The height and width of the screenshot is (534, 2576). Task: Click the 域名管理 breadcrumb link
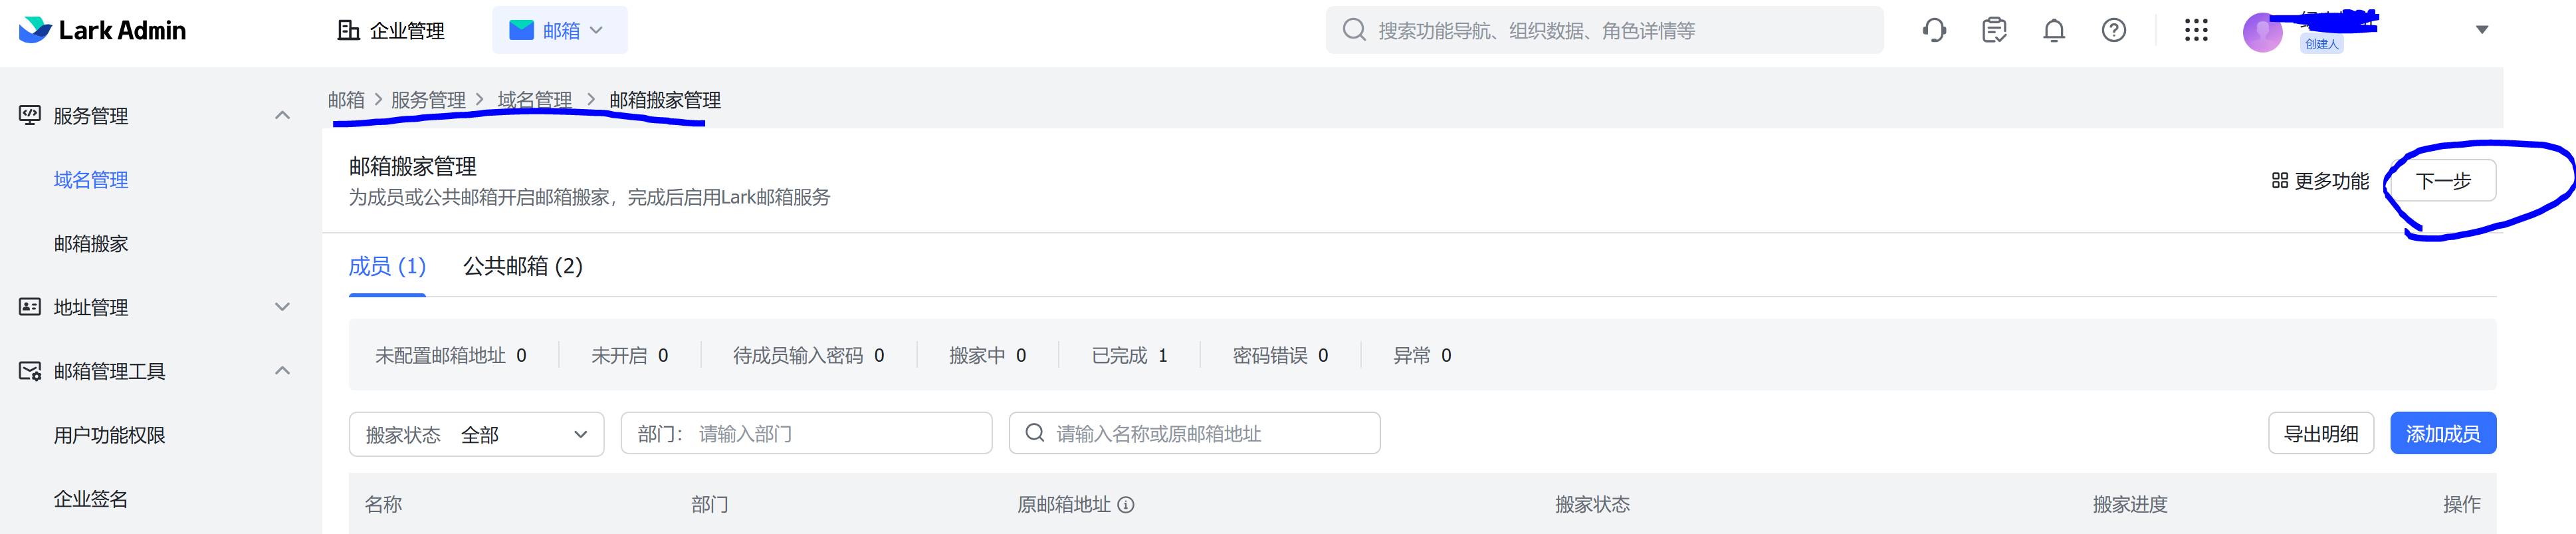535,100
